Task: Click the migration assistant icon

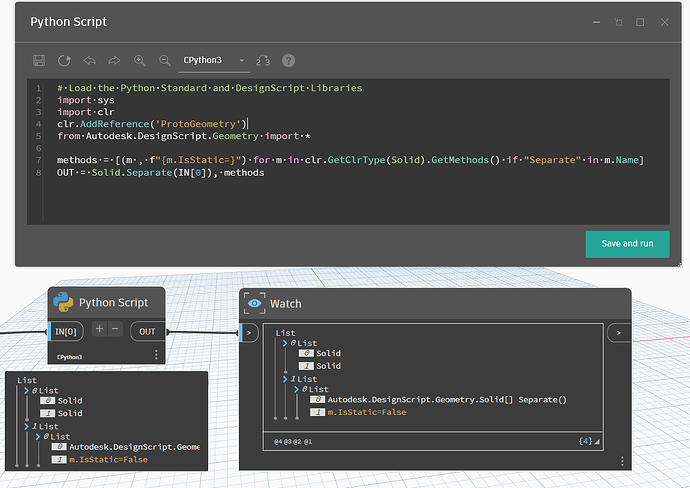Action: pos(264,61)
